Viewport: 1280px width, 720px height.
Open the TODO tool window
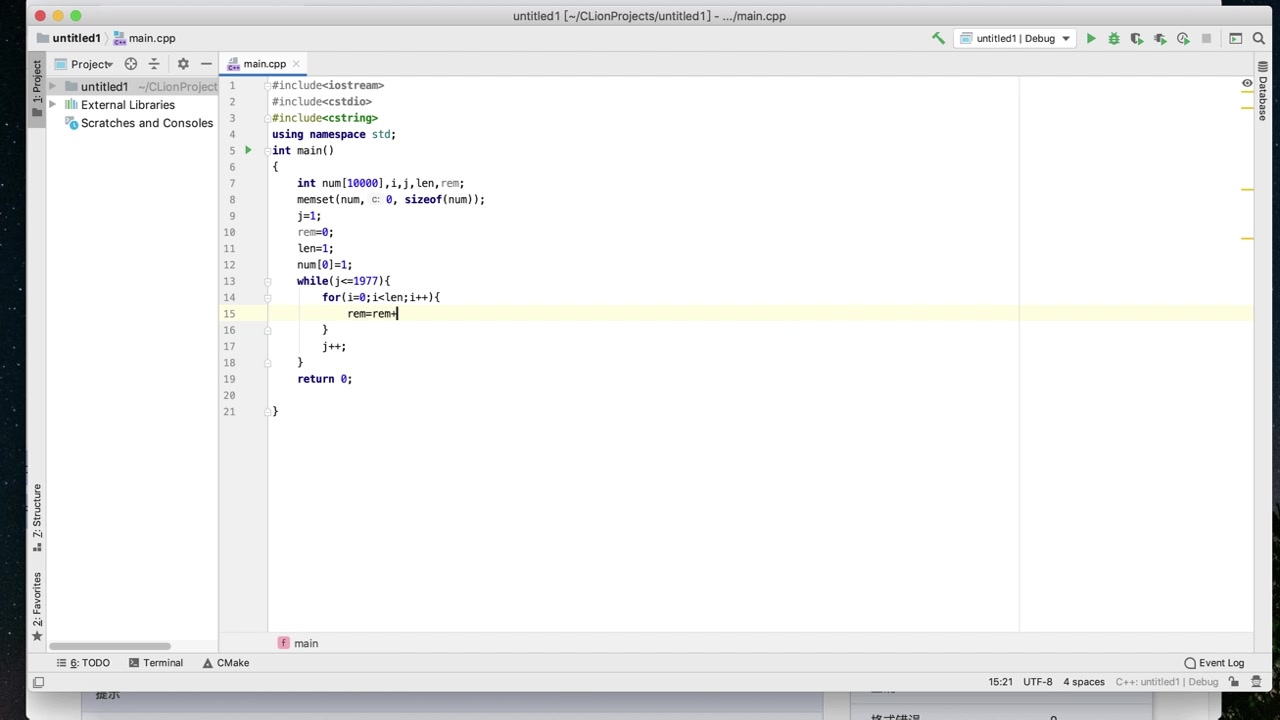[x=90, y=662]
